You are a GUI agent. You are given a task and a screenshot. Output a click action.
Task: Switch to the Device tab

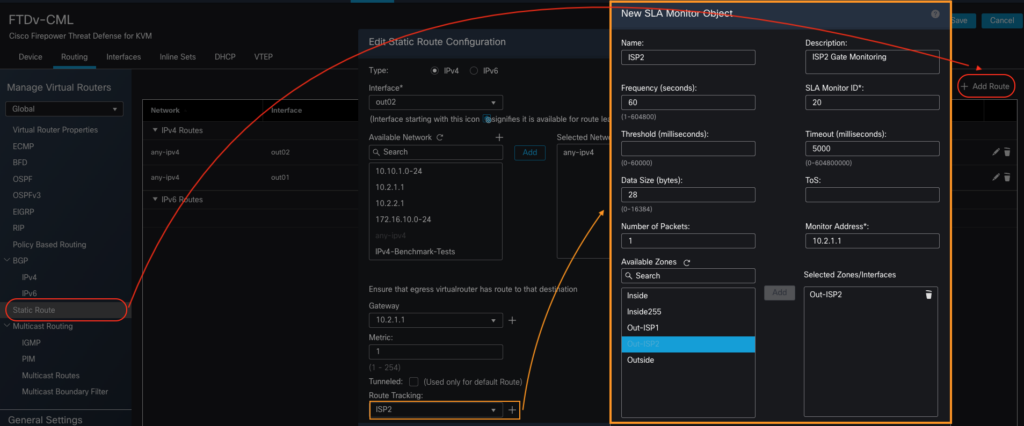pyautogui.click(x=30, y=57)
